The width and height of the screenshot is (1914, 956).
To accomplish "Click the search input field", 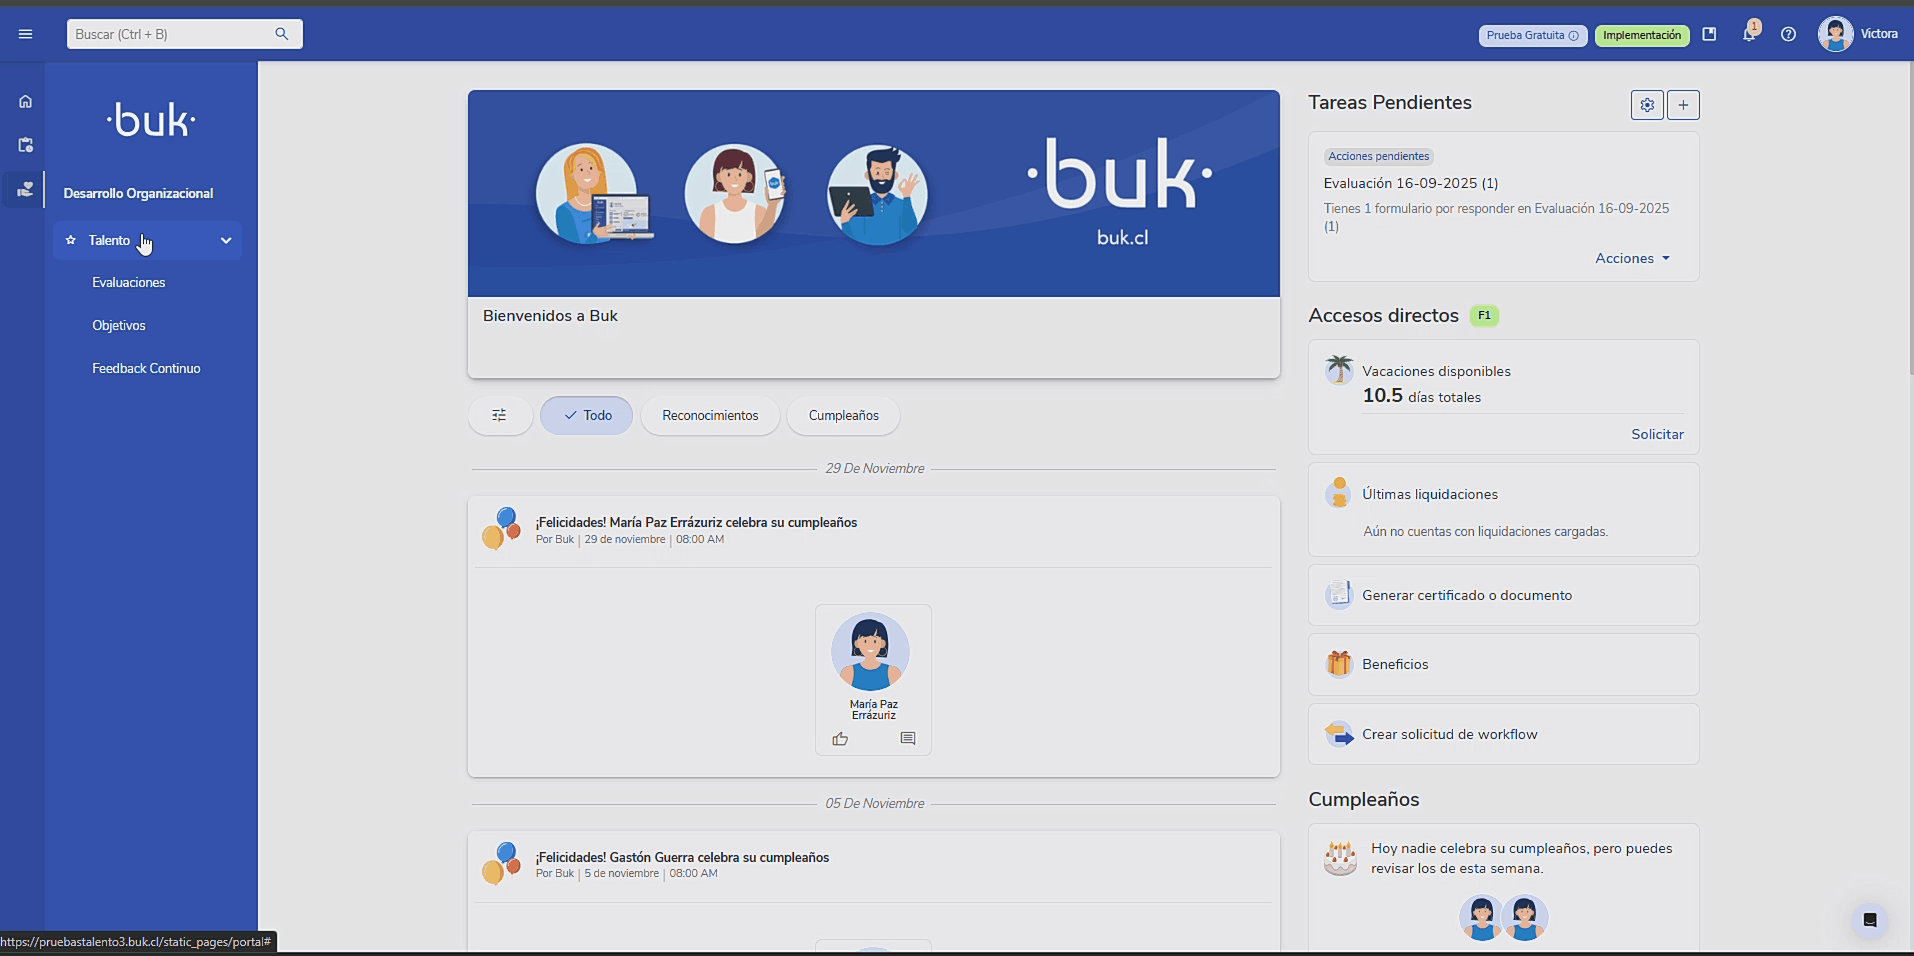I will pos(170,34).
